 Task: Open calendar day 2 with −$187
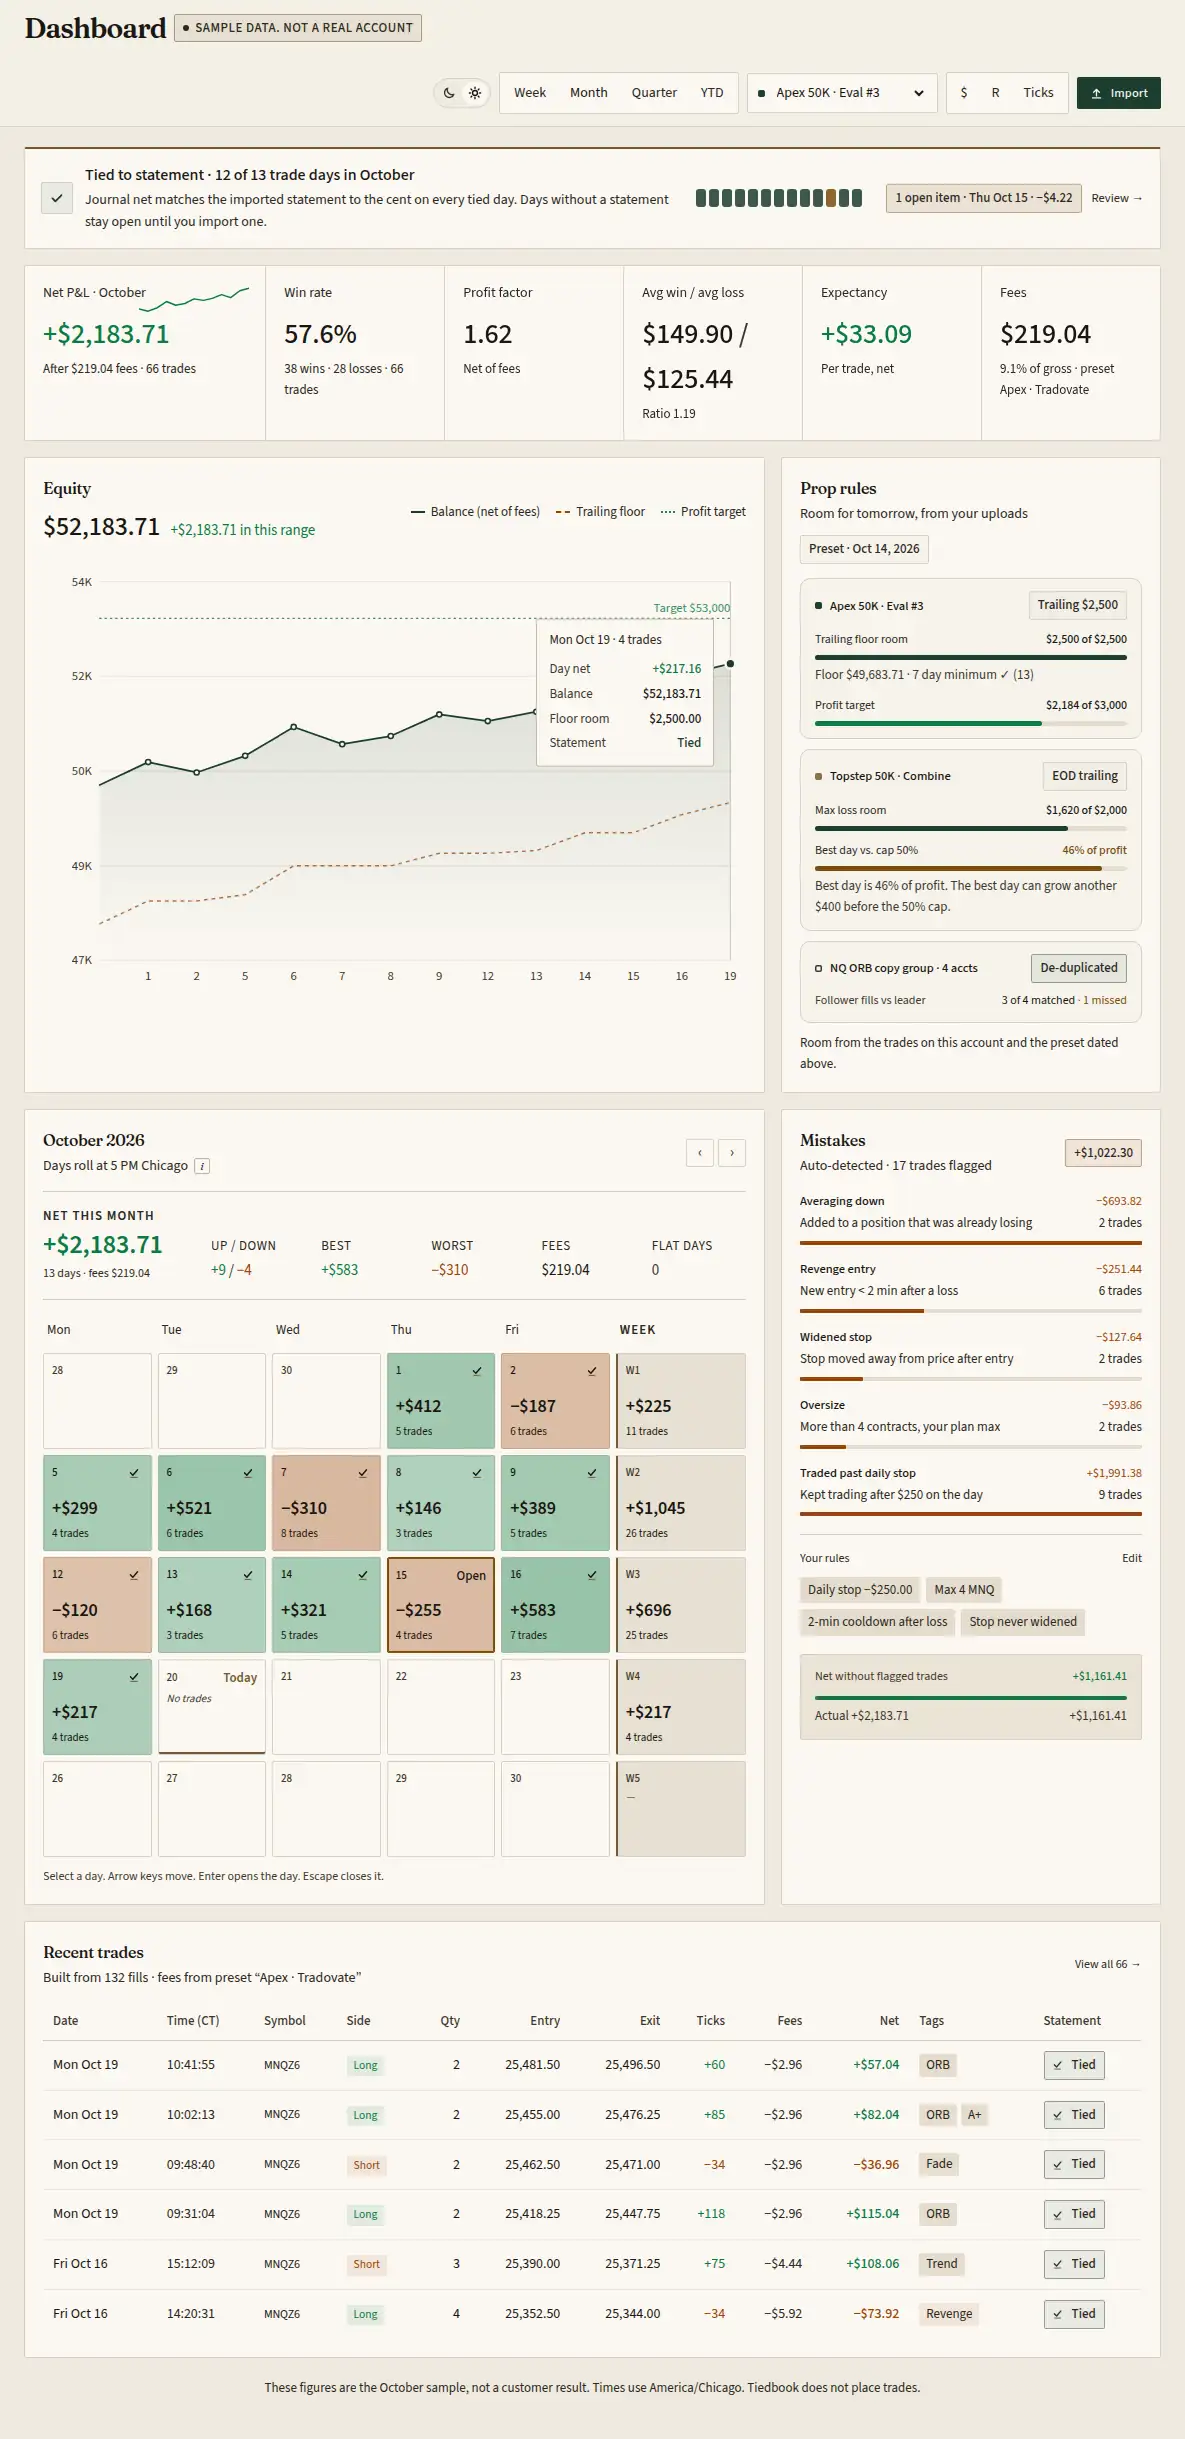pos(555,1401)
